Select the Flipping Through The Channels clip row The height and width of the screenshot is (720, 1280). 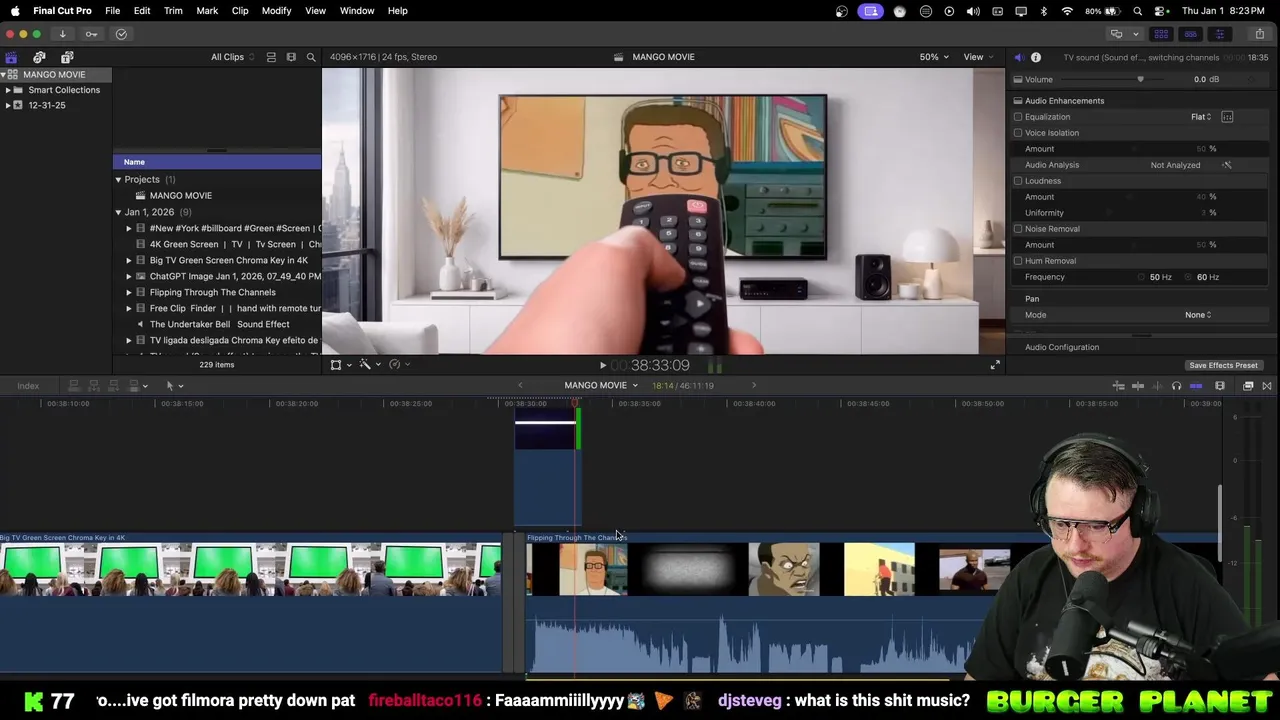point(218,293)
